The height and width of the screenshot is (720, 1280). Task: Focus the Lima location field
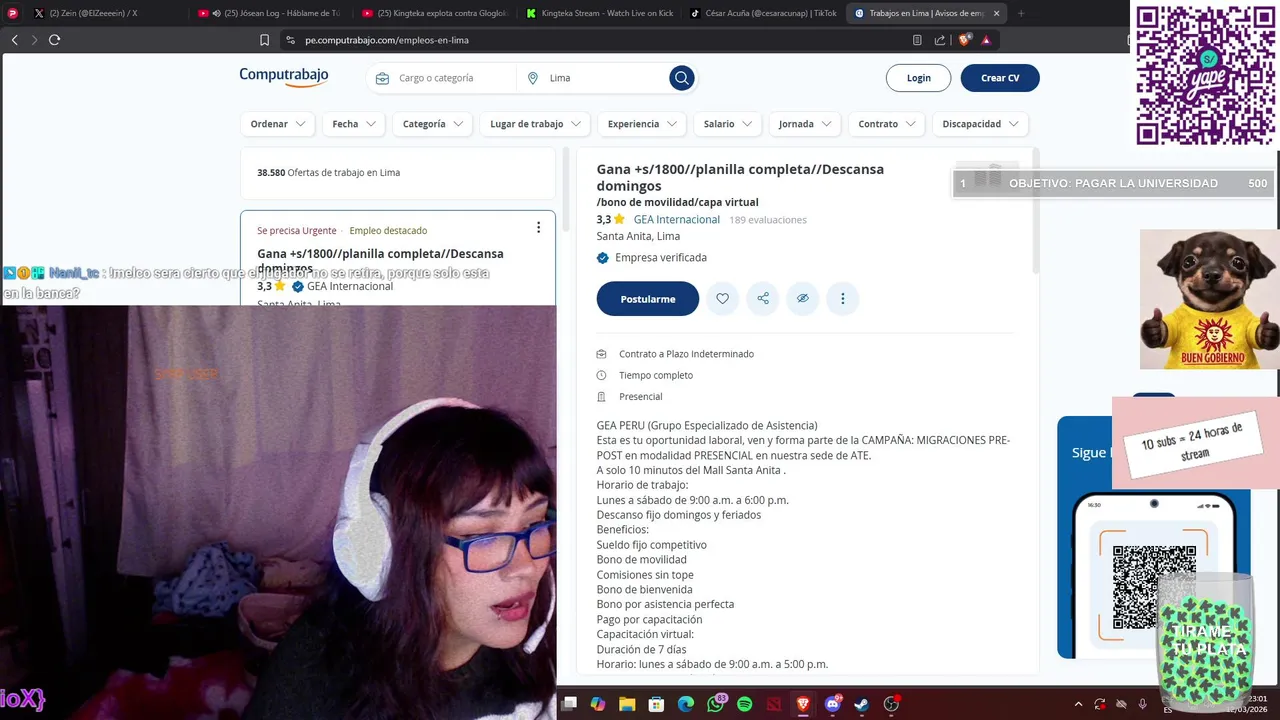pyautogui.click(x=595, y=78)
